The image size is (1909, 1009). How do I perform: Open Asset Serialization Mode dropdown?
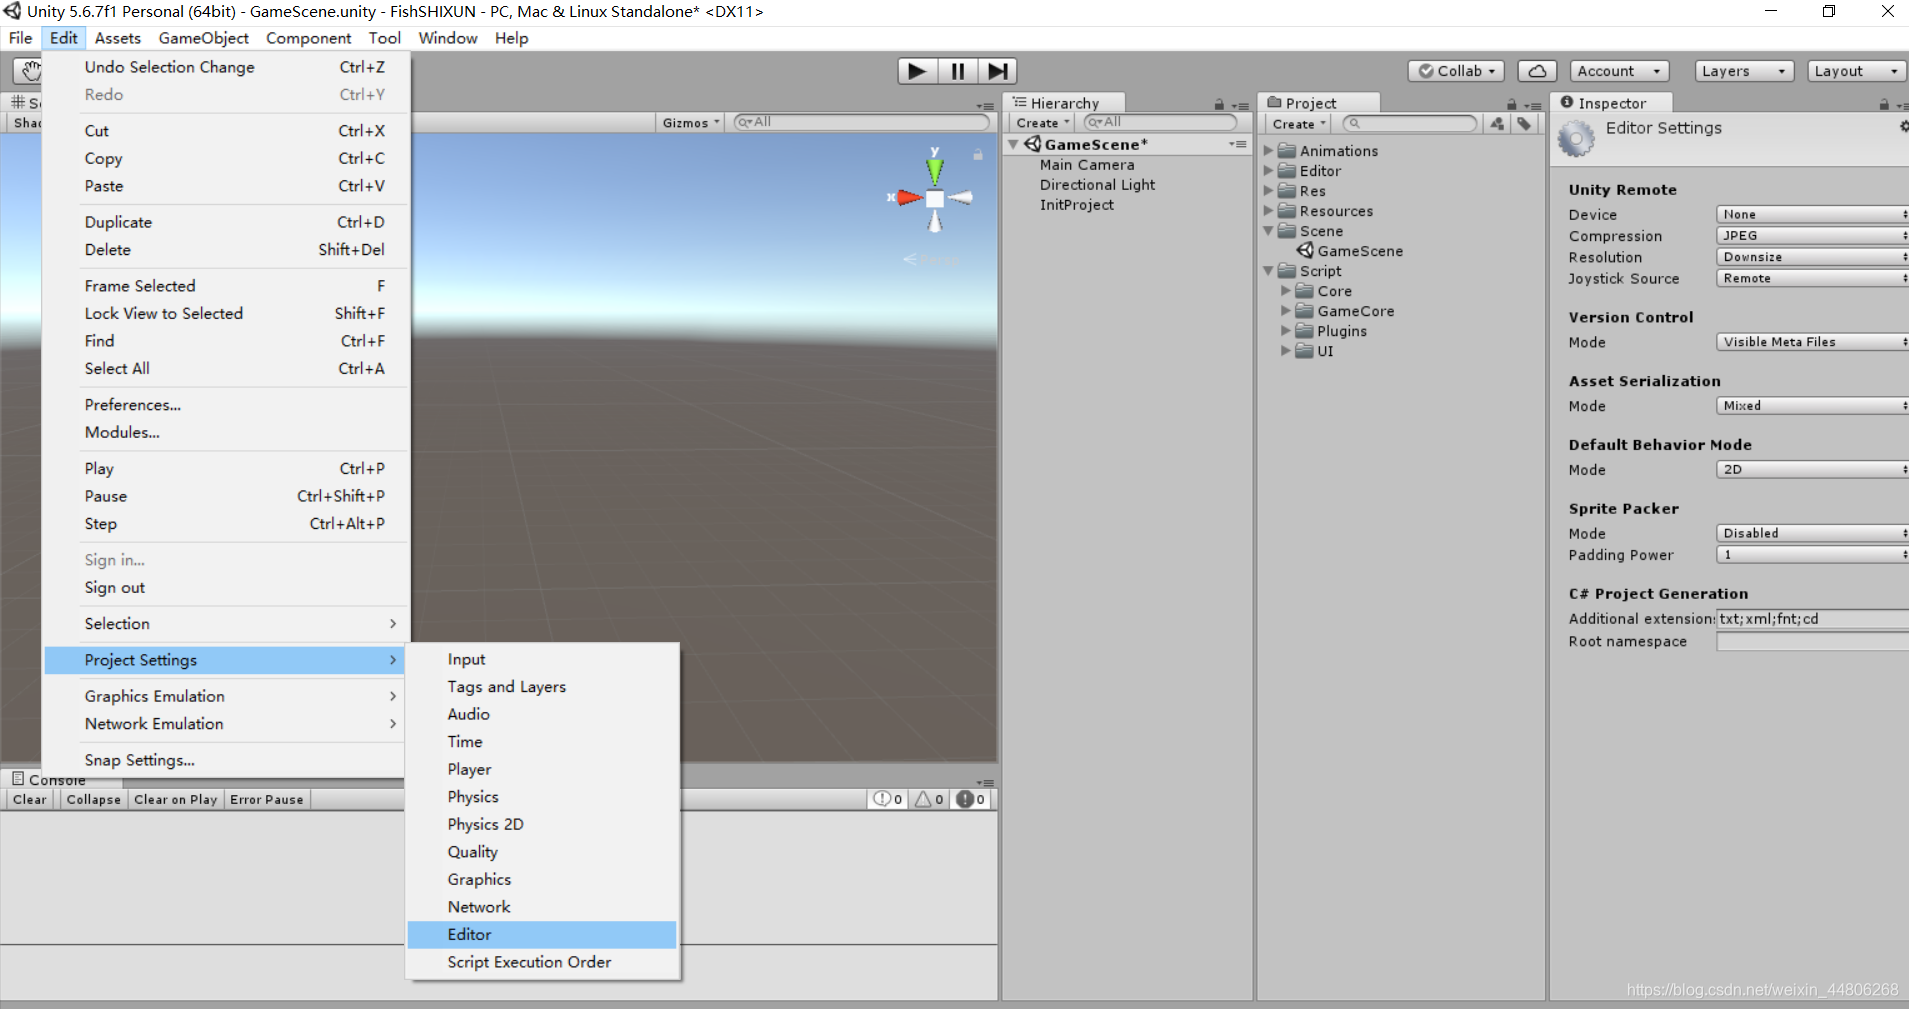[1812, 405]
